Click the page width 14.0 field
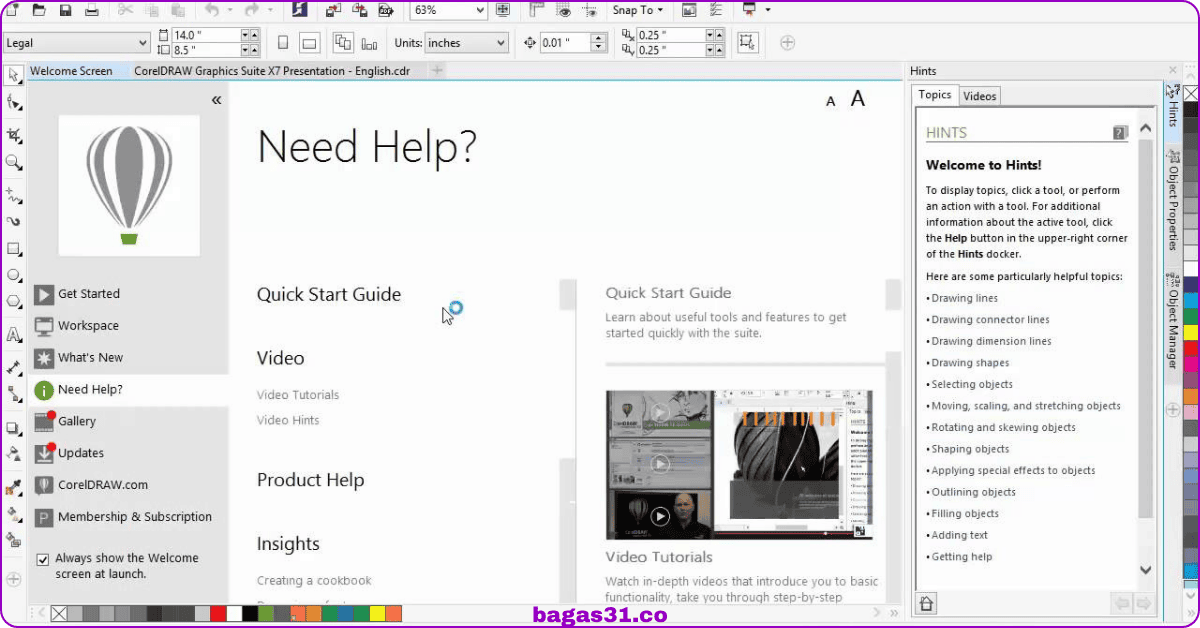Screen dimensions: 1200x628 pyautogui.click(x=206, y=35)
